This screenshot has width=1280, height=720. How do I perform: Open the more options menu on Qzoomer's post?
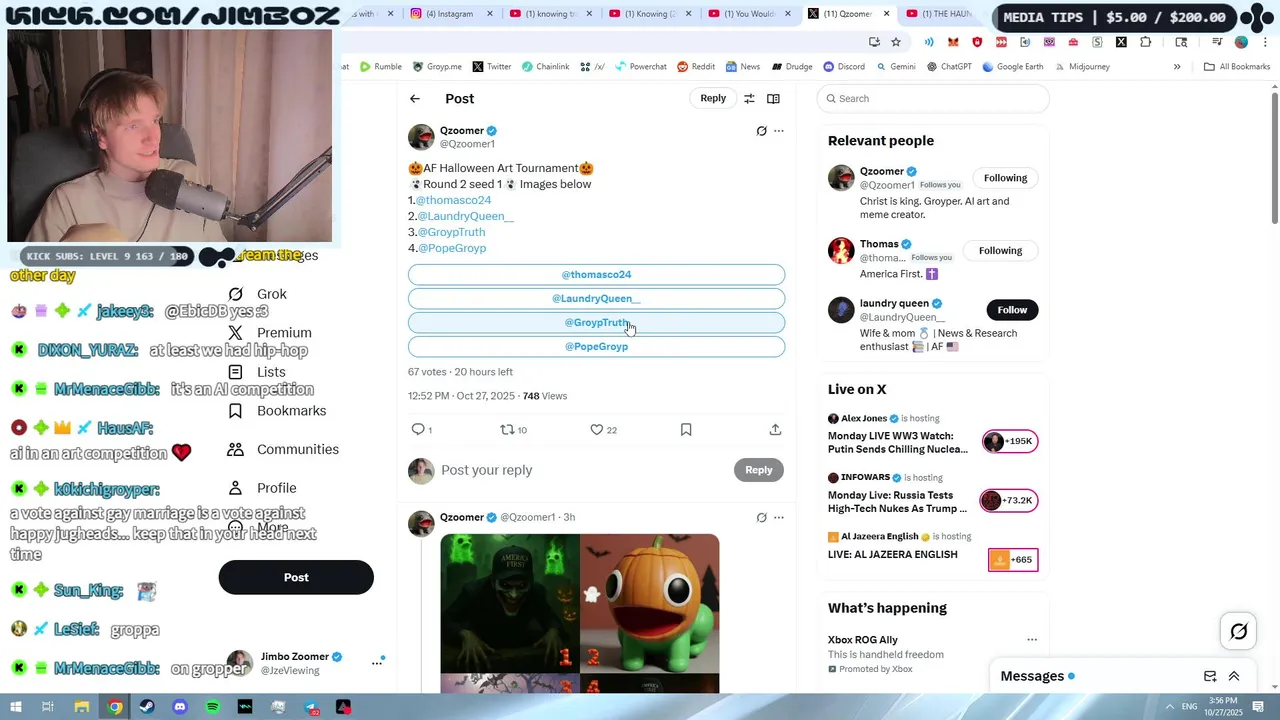(x=779, y=131)
